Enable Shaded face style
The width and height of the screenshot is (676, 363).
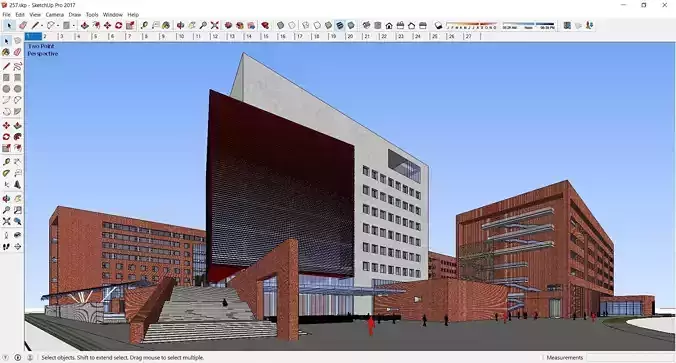pos(329,26)
